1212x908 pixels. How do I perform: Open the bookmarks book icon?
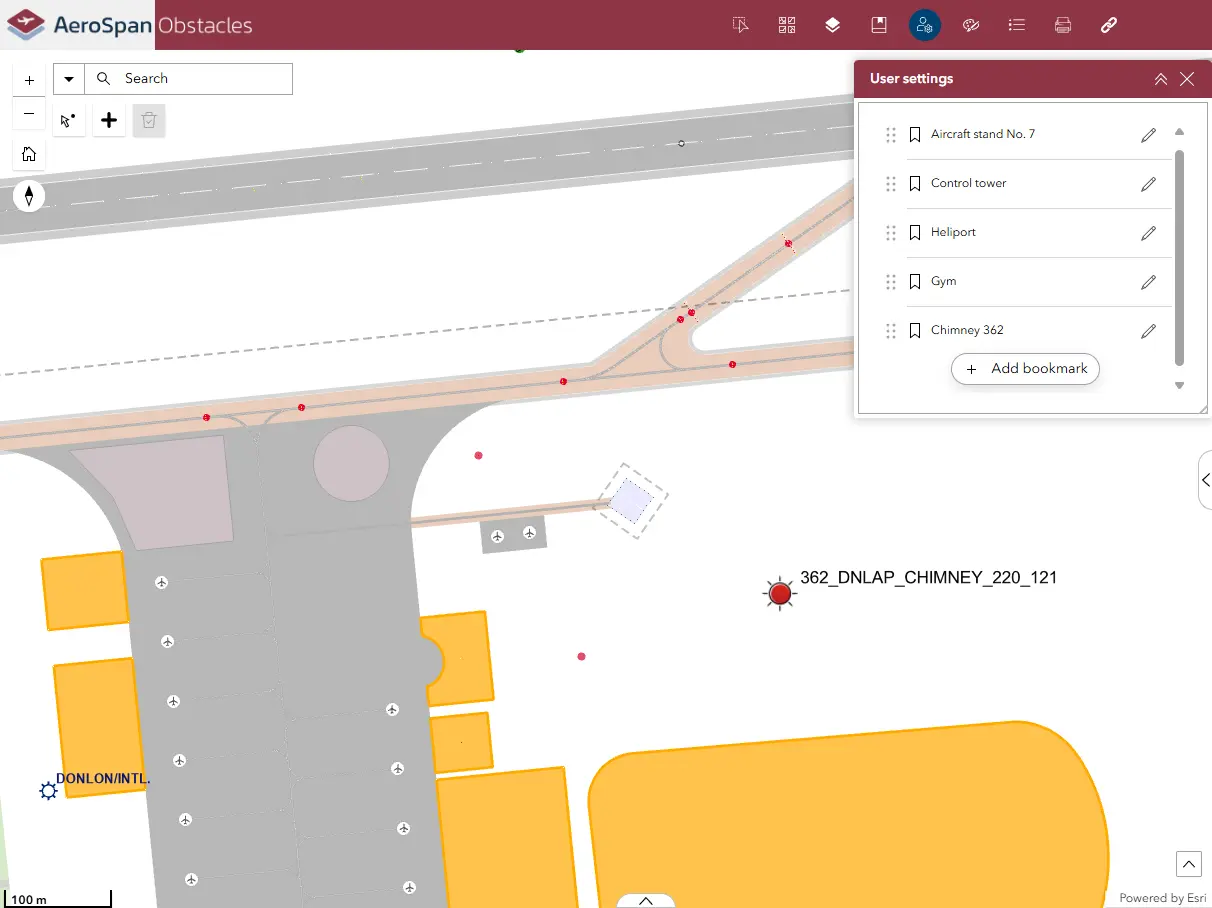pyautogui.click(x=879, y=25)
